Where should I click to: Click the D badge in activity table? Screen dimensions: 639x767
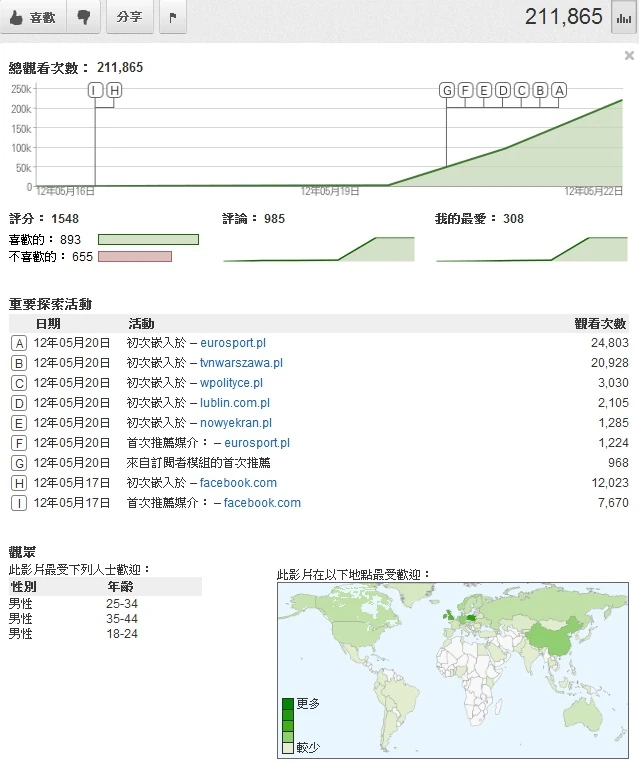(19, 404)
